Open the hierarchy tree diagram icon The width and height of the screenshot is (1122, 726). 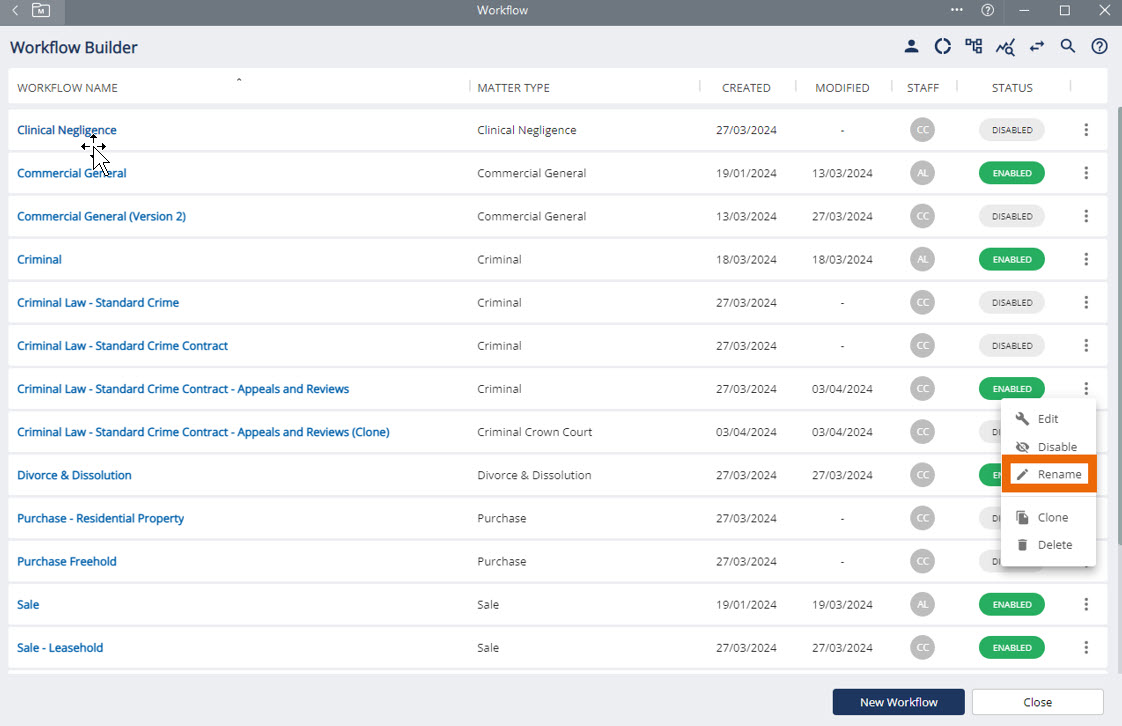point(973,46)
